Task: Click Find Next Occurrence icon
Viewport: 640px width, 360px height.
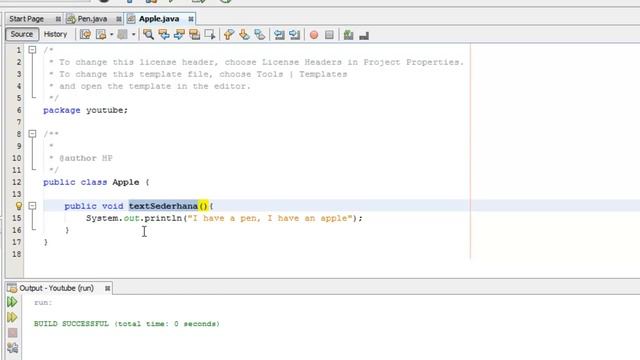Action: click(x=179, y=35)
